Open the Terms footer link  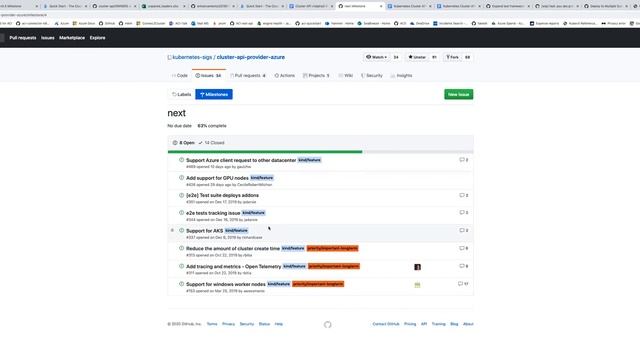pos(212,324)
